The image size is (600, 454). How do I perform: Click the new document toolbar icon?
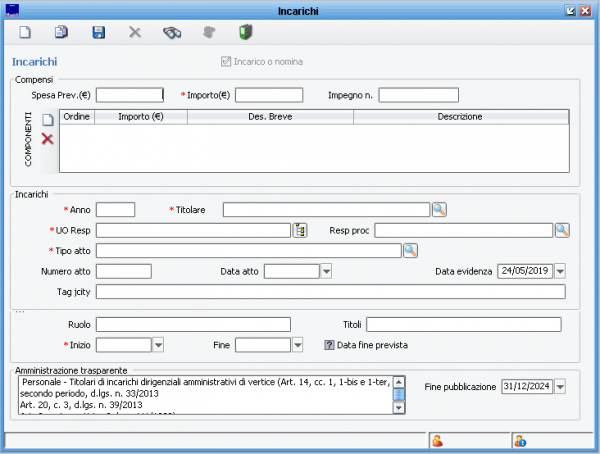26,33
